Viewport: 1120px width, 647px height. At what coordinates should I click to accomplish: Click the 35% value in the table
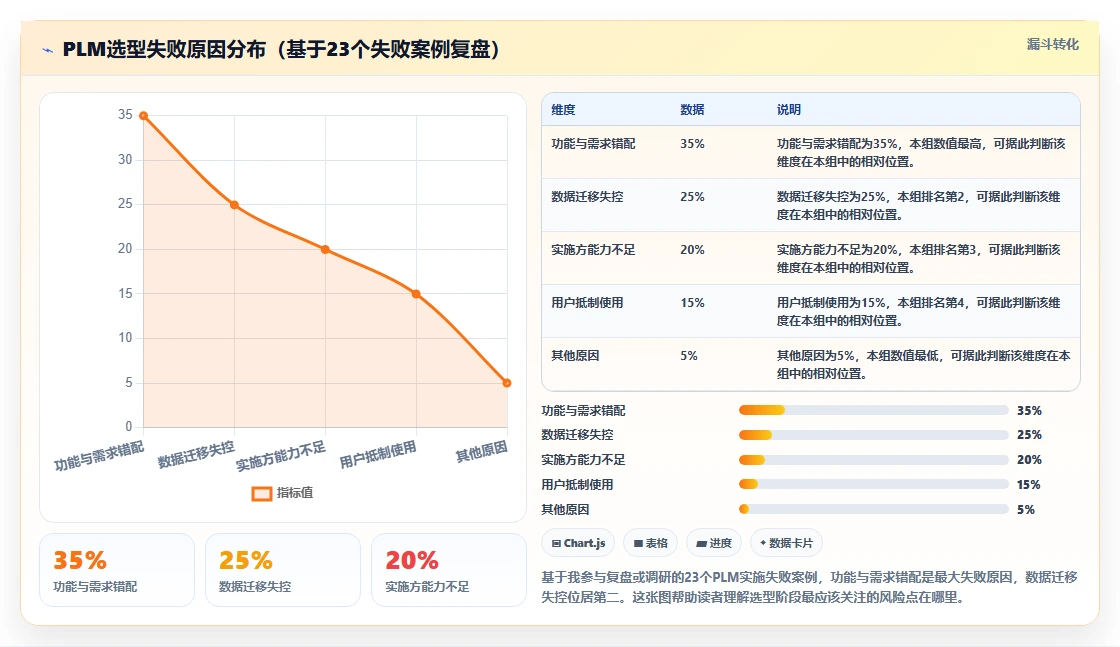(692, 144)
